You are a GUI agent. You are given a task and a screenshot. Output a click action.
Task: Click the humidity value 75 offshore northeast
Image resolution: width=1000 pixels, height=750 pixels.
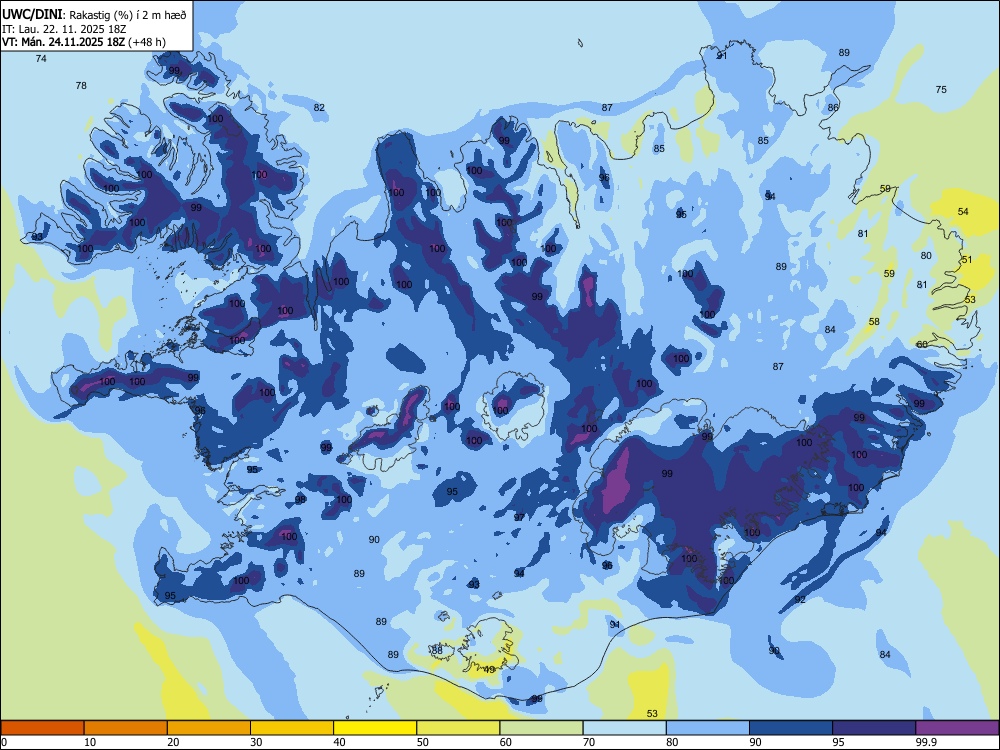pyautogui.click(x=941, y=90)
